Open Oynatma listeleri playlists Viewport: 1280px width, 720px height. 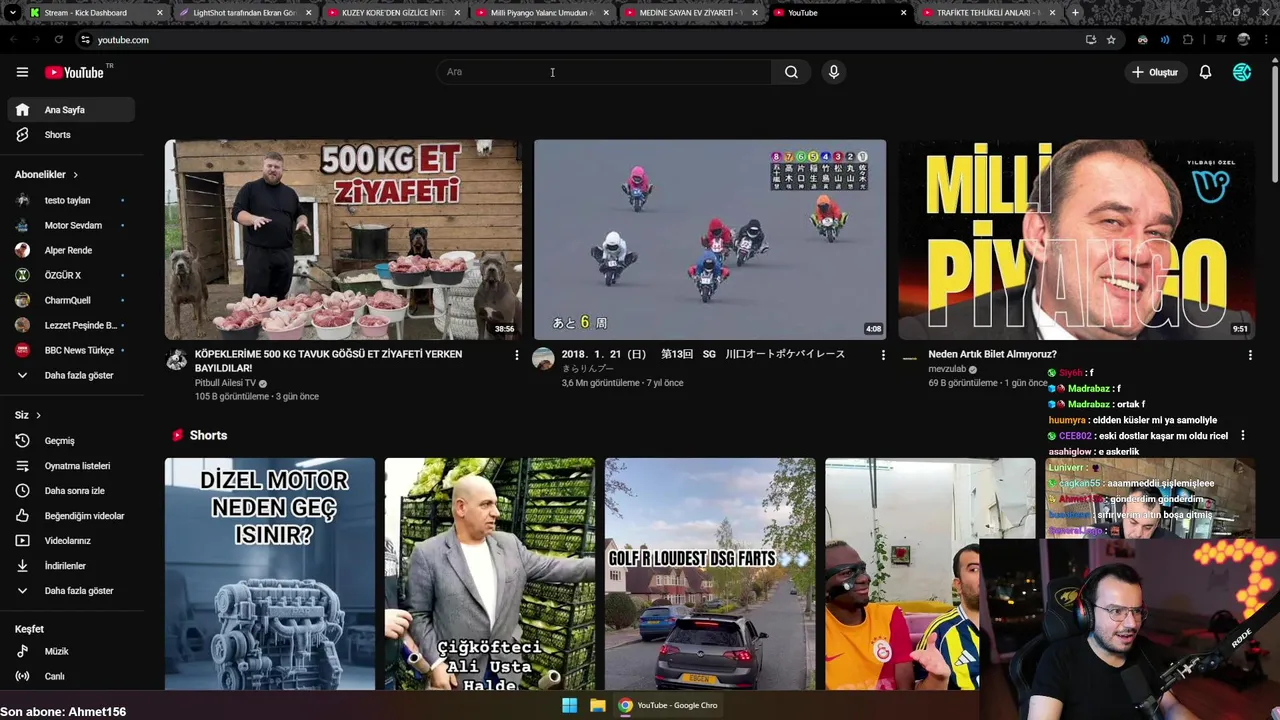pos(71,466)
